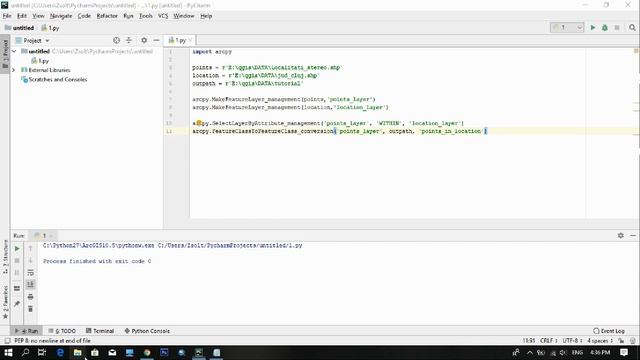The width and height of the screenshot is (640, 360).
Task: Toggle read-only lock icon in status bar
Action: [x=621, y=340]
